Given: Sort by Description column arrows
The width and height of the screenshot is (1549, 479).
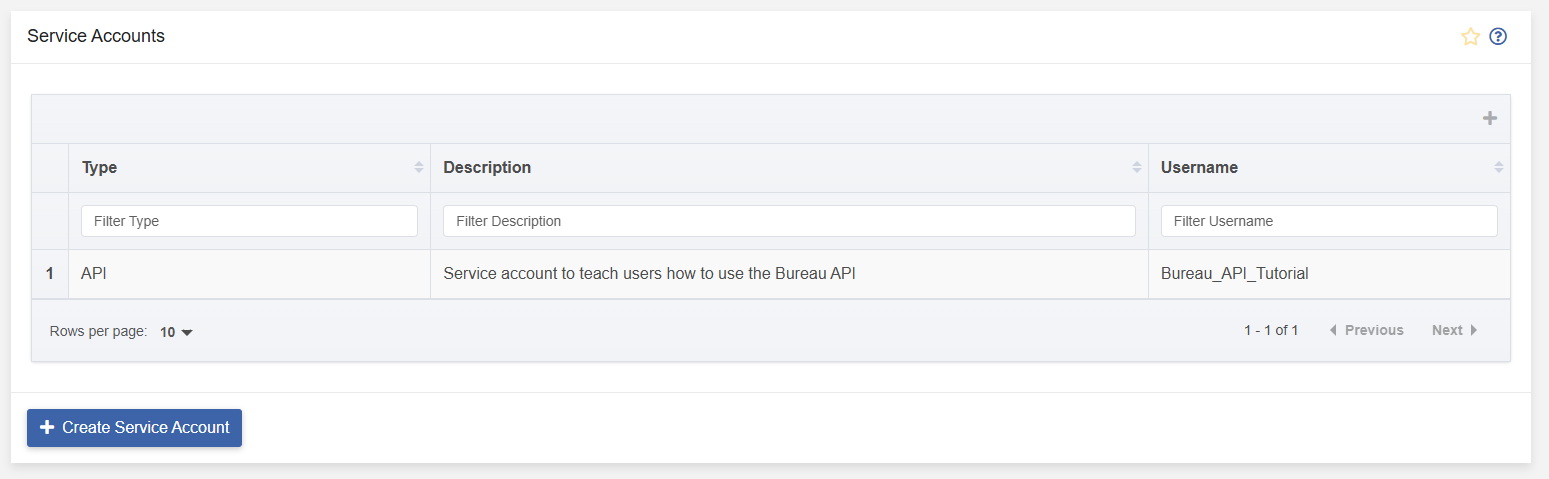Looking at the screenshot, I should [1137, 168].
